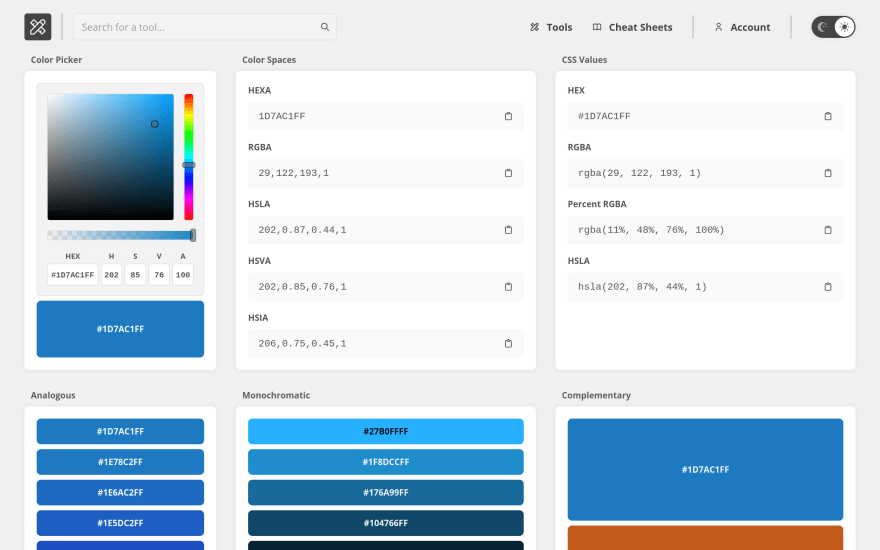This screenshot has height=550, width=880.
Task: Click the Account person icon
Action: coord(718,27)
